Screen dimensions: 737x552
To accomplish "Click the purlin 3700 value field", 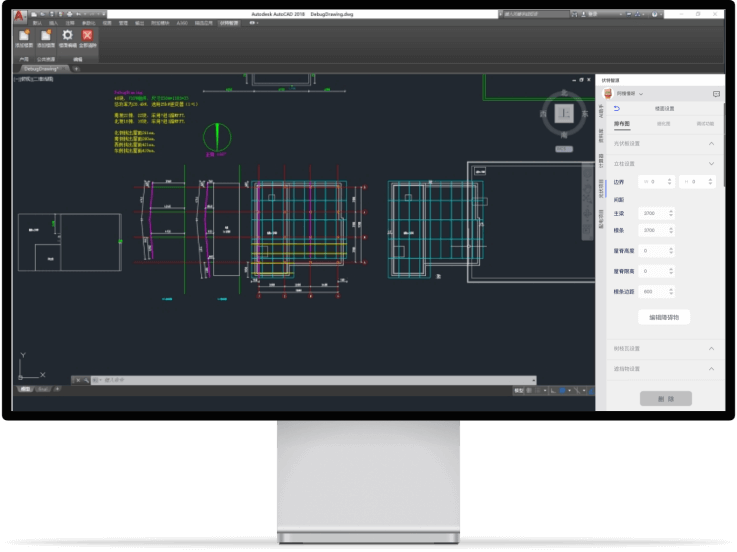I will click(x=650, y=230).
